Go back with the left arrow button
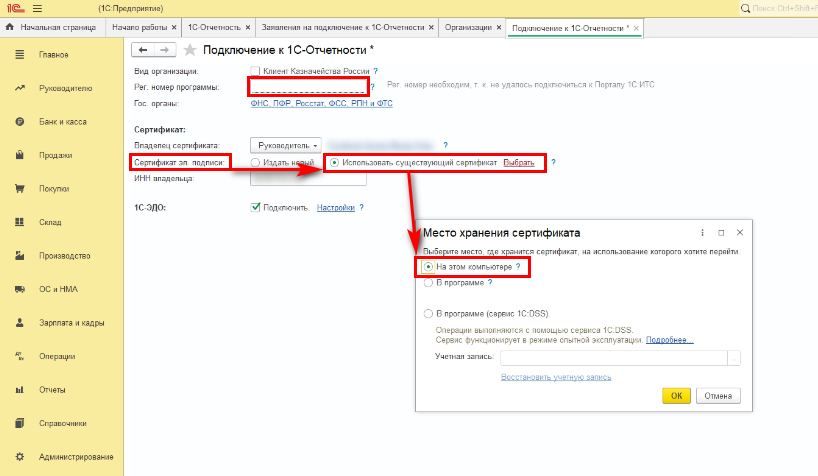 [x=142, y=50]
